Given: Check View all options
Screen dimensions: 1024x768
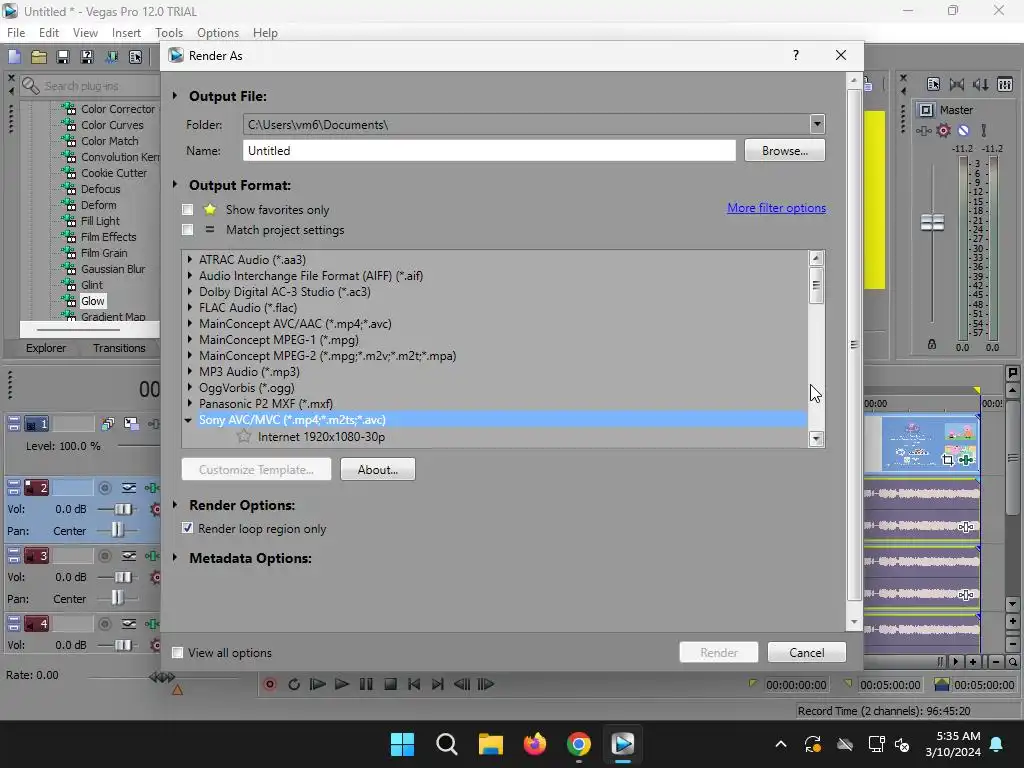Looking at the screenshot, I should coord(178,652).
